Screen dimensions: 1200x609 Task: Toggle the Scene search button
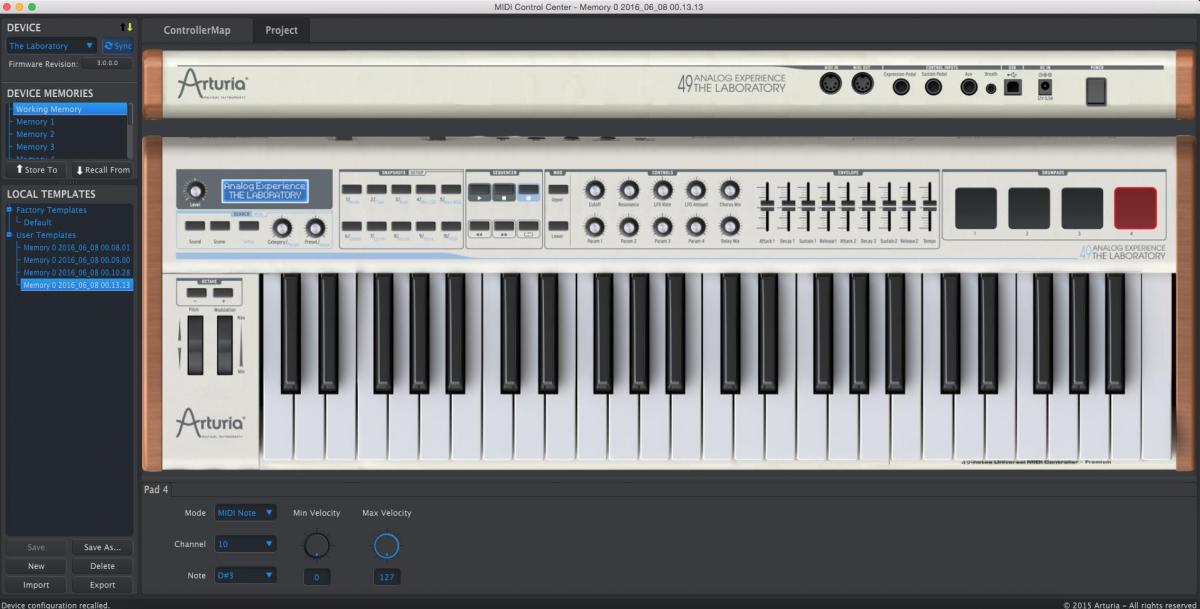221,226
